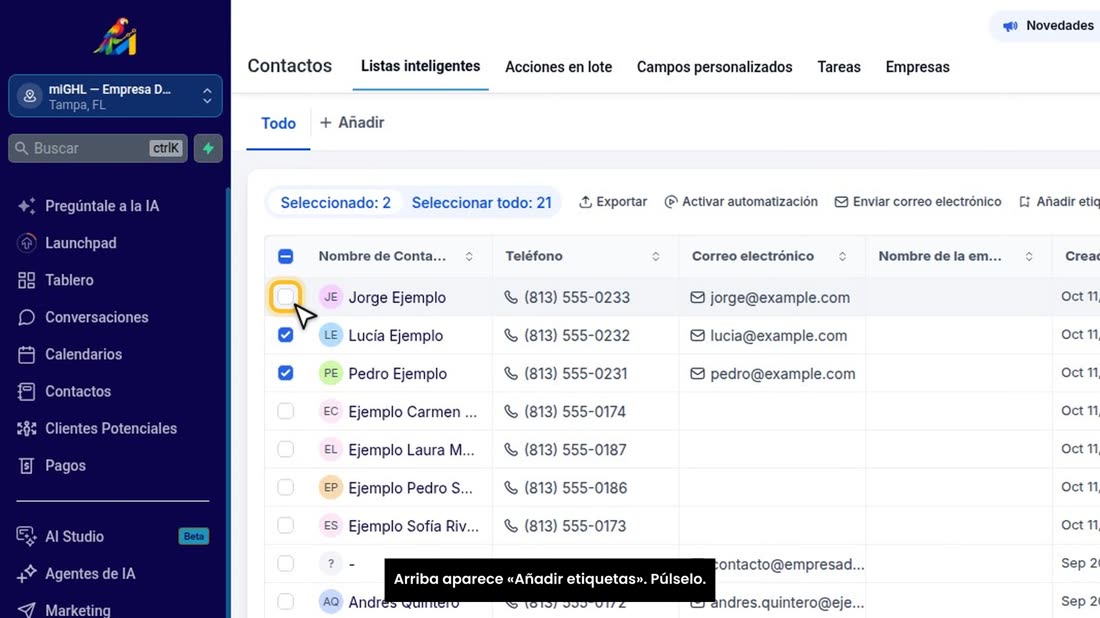Toggle the header select-all checkbox
Viewport: 1100px width, 618px height.
286,256
